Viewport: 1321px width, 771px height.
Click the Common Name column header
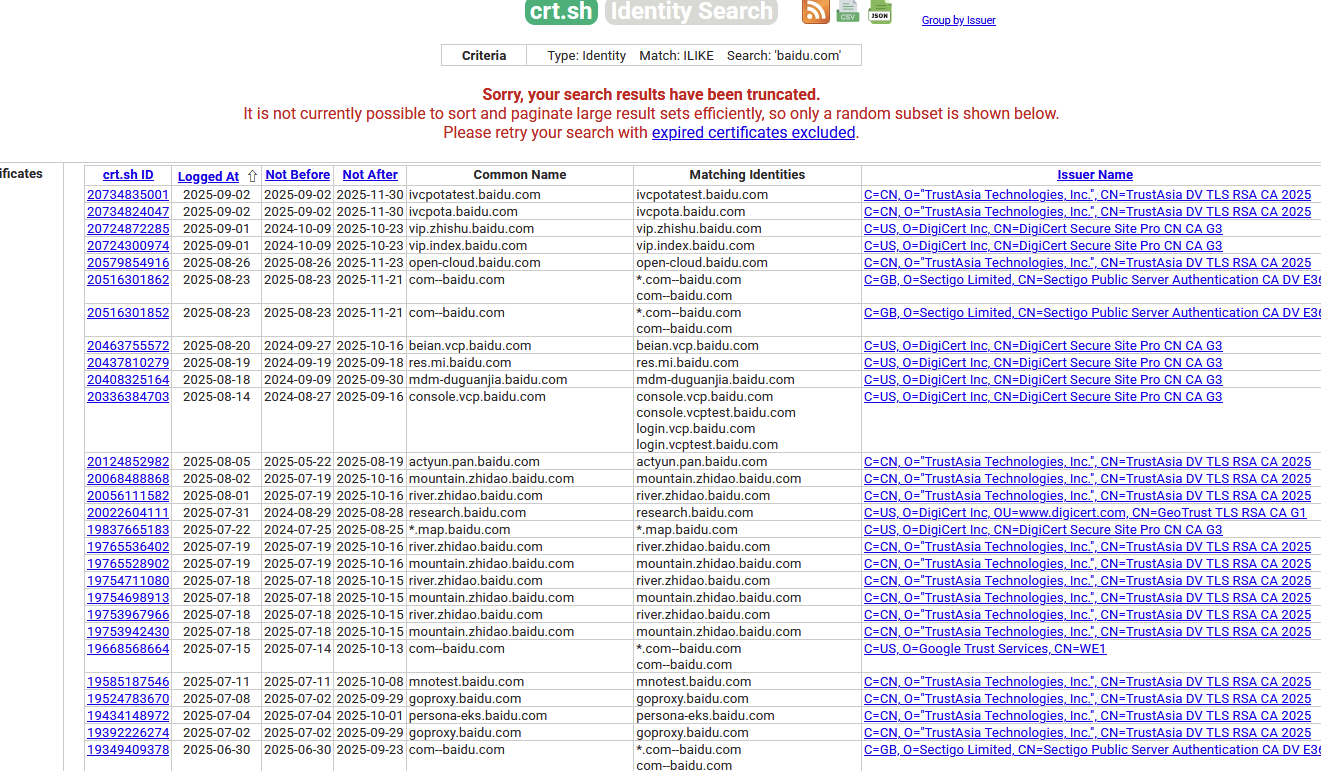click(520, 175)
